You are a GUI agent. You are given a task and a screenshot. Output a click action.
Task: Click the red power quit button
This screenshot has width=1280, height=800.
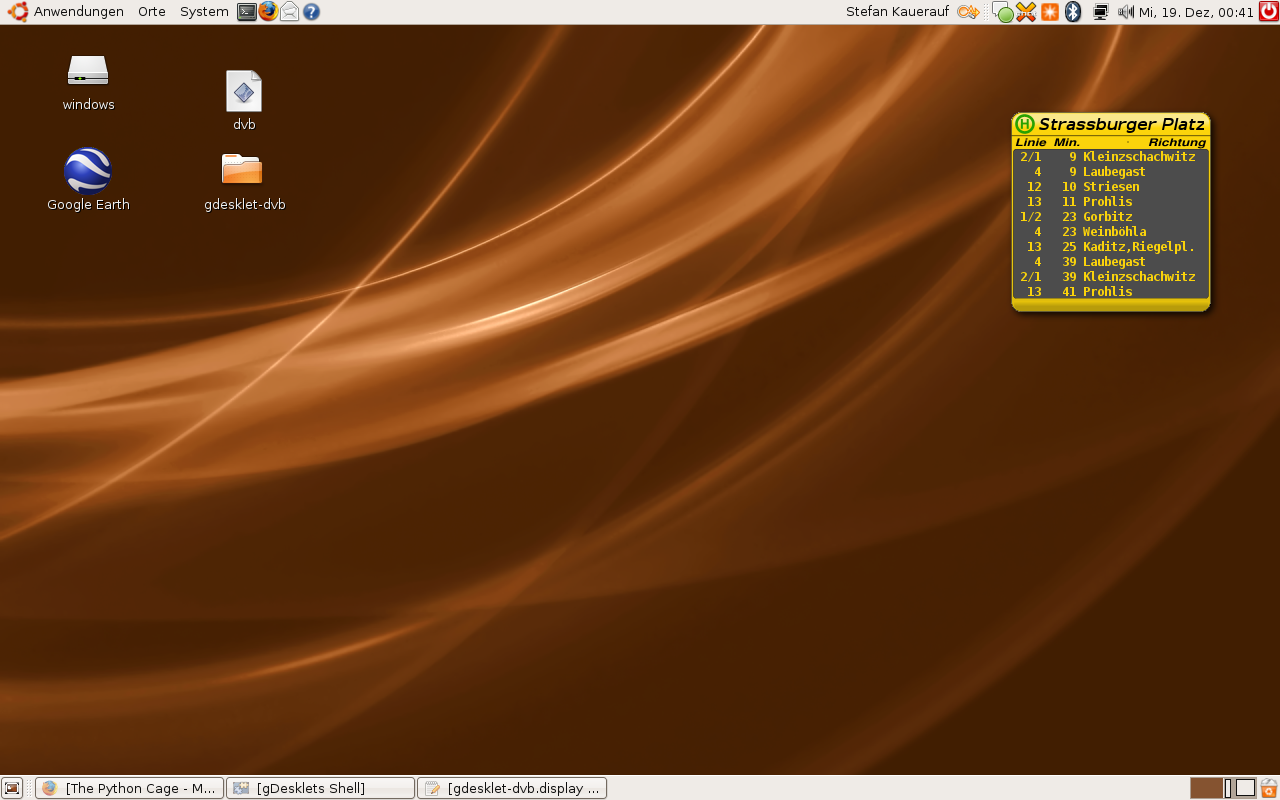[1268, 12]
